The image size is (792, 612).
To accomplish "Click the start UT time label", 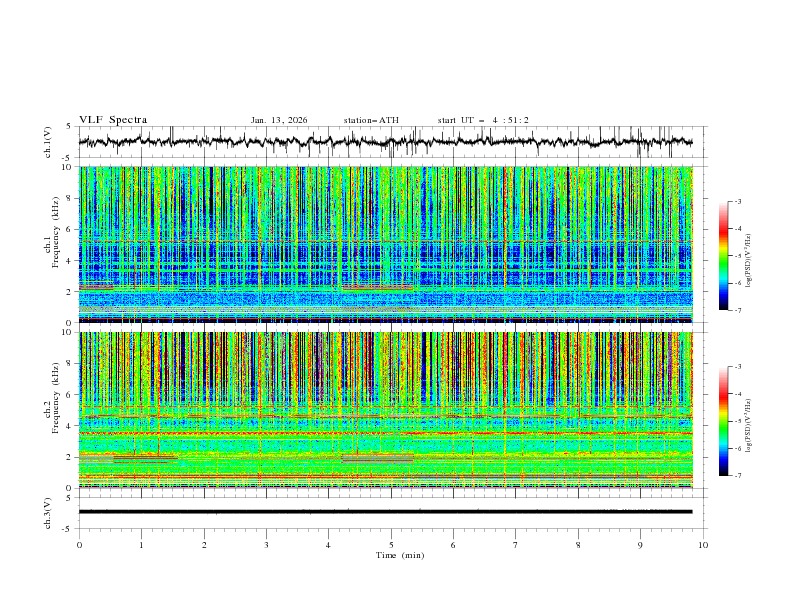I will pos(483,120).
